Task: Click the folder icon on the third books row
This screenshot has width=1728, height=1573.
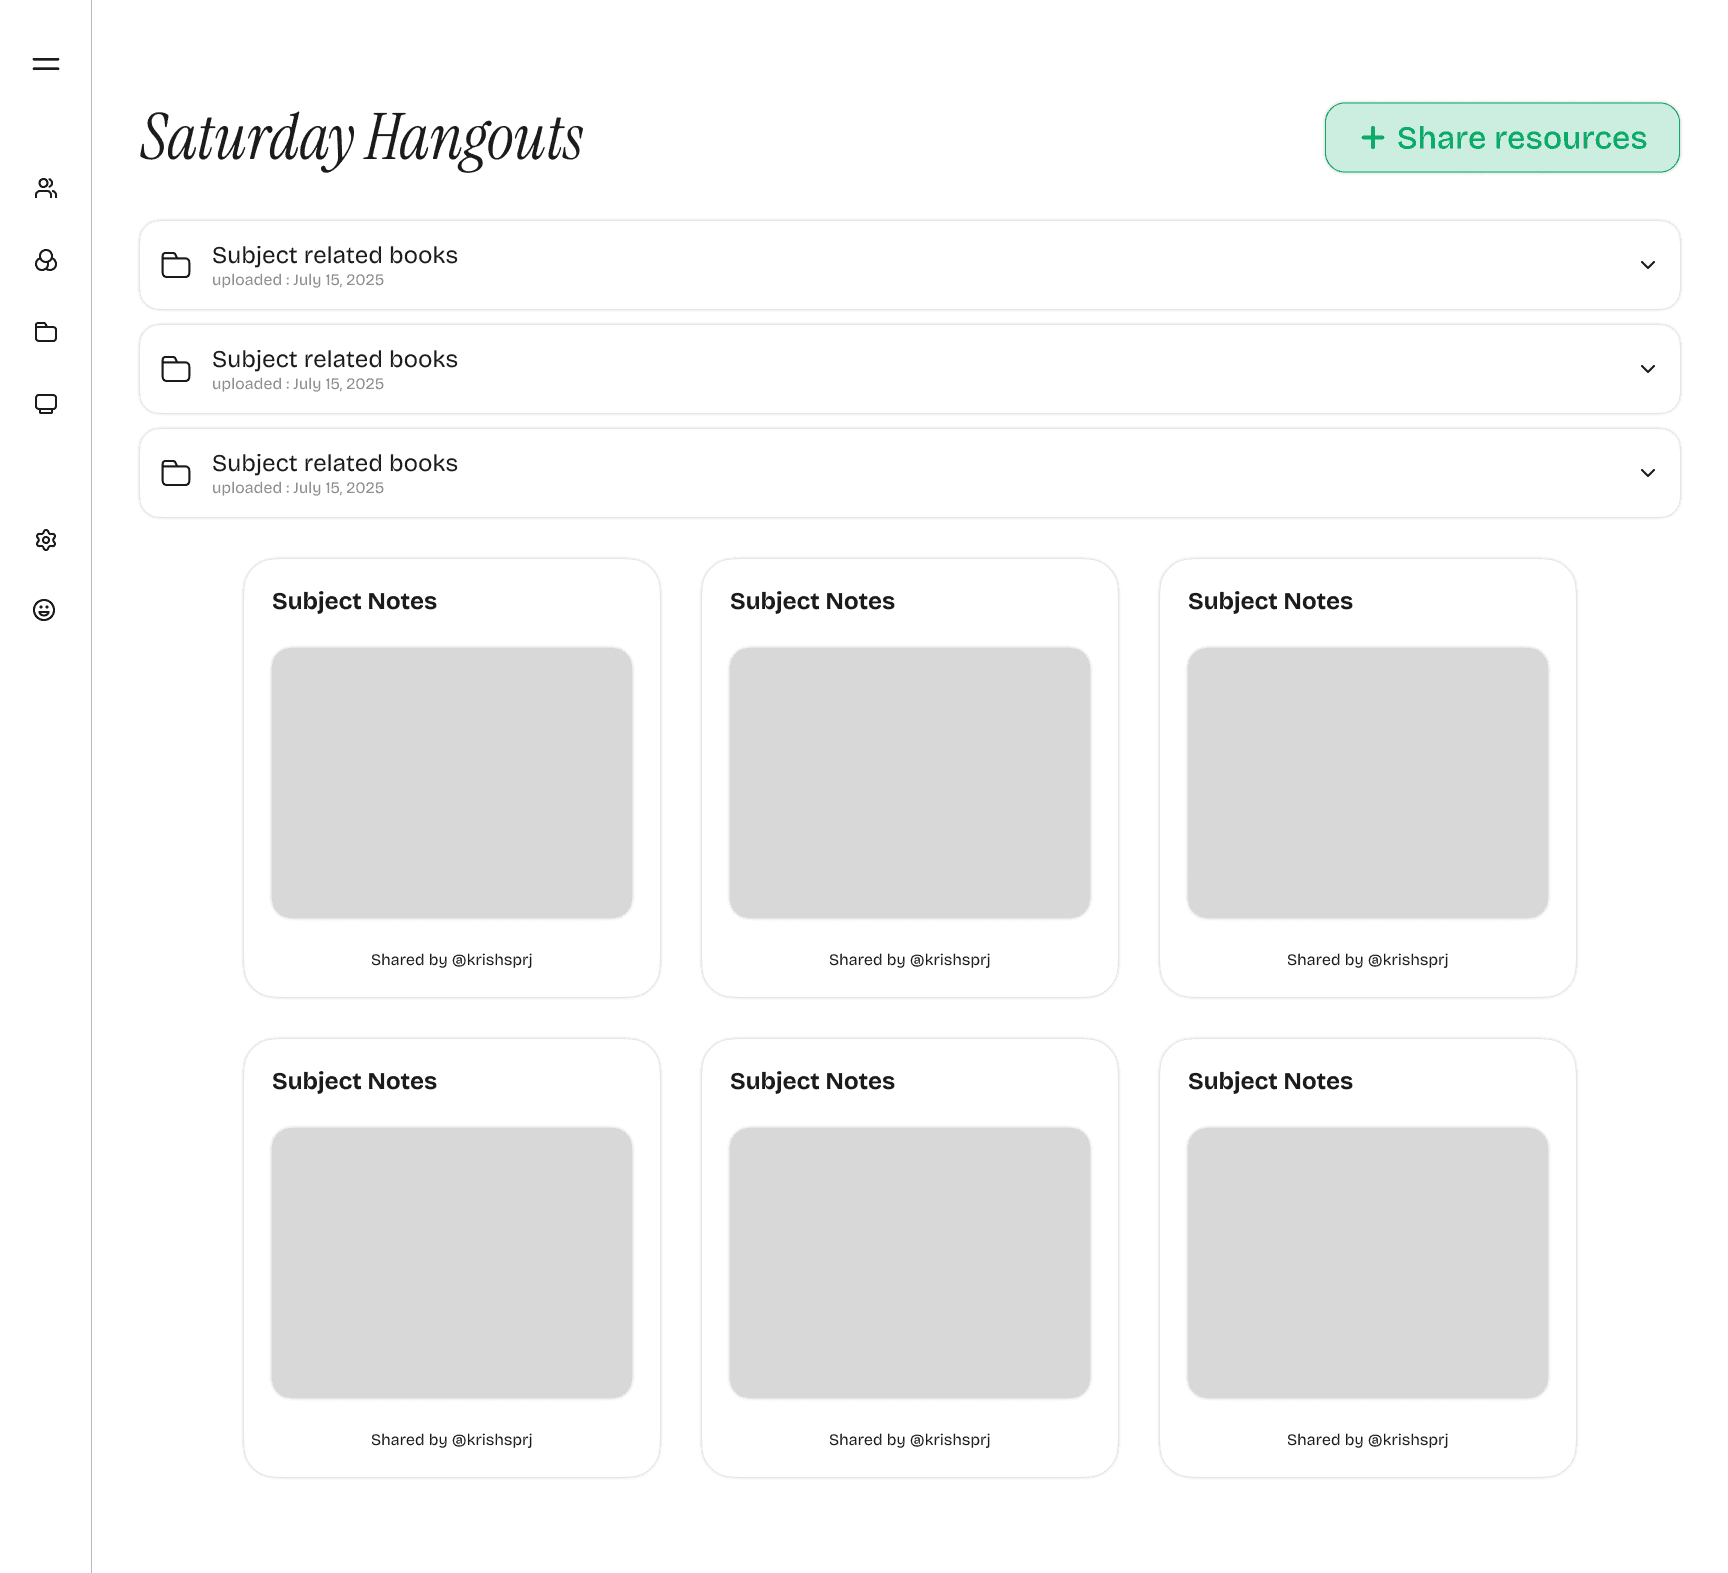Action: pos(176,473)
